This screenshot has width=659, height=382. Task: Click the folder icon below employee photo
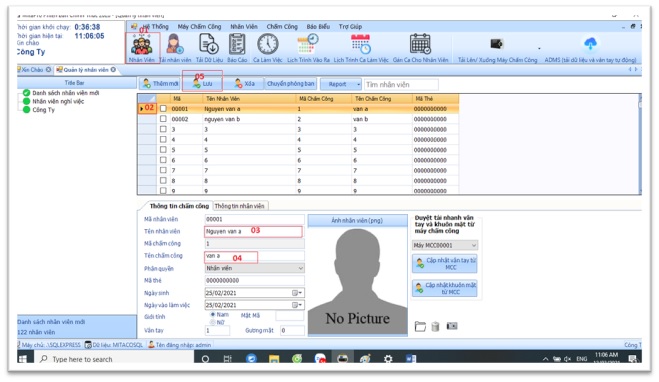click(x=420, y=326)
